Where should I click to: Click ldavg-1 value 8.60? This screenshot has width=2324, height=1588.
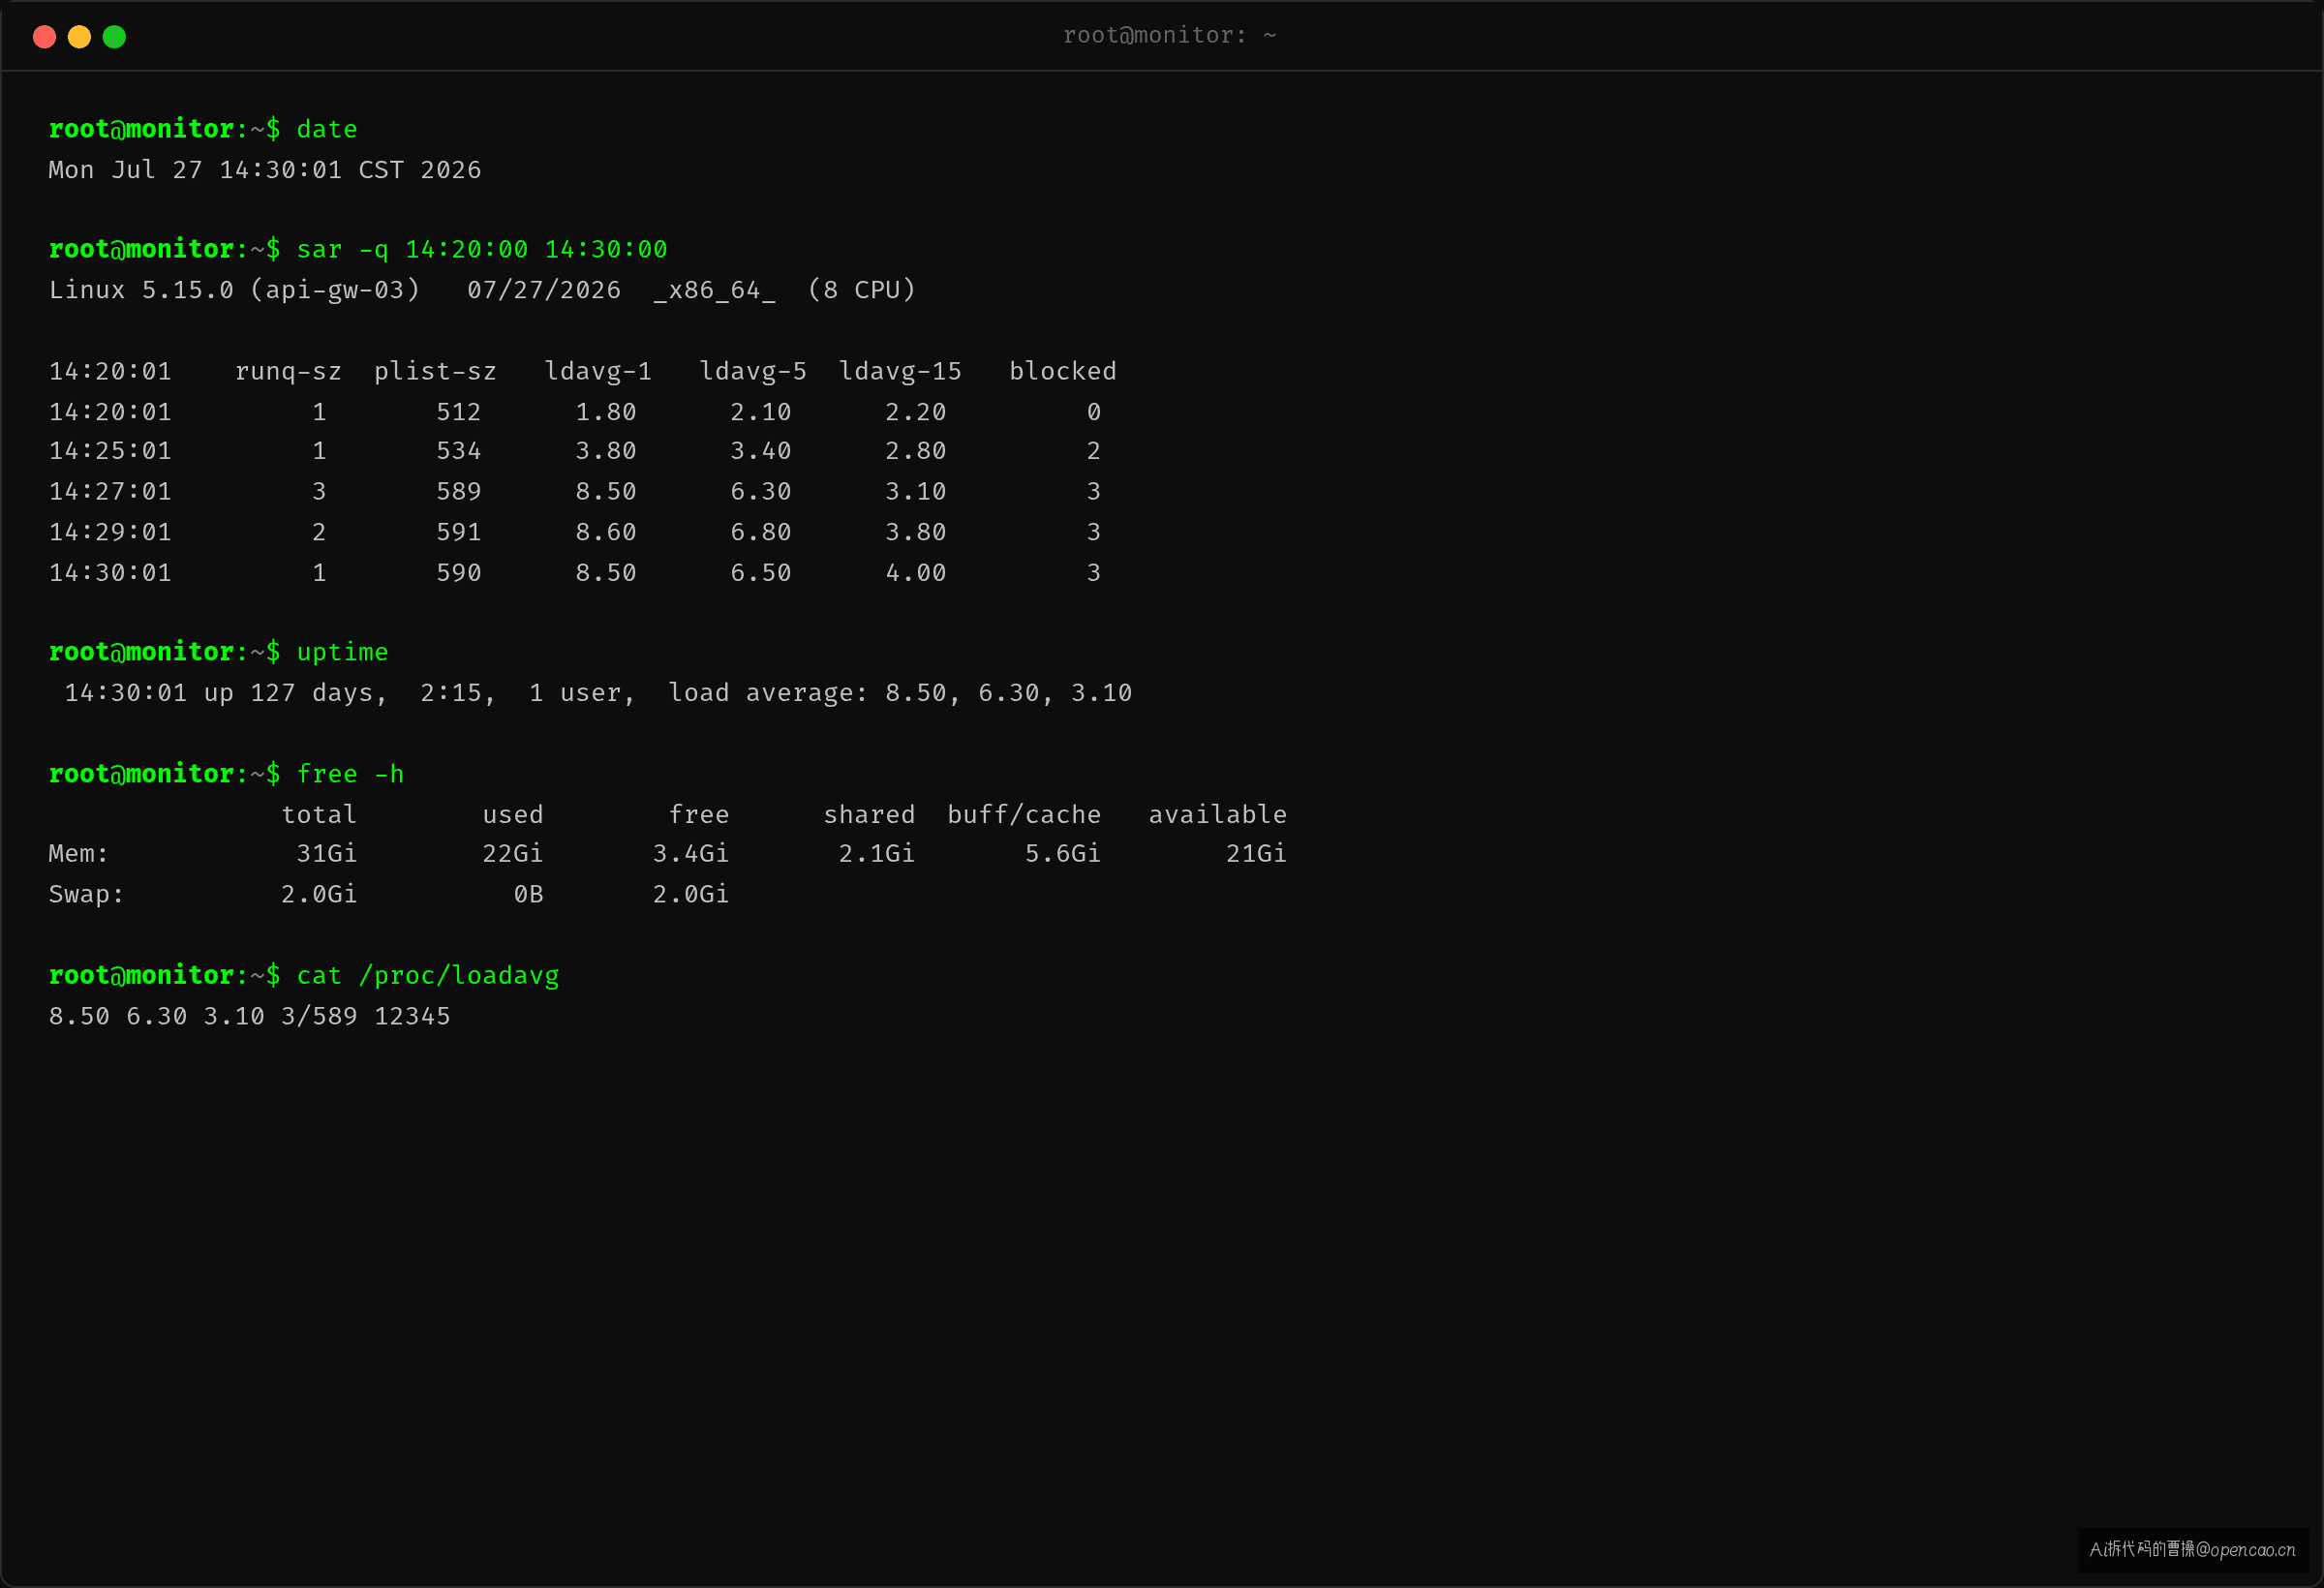click(606, 532)
